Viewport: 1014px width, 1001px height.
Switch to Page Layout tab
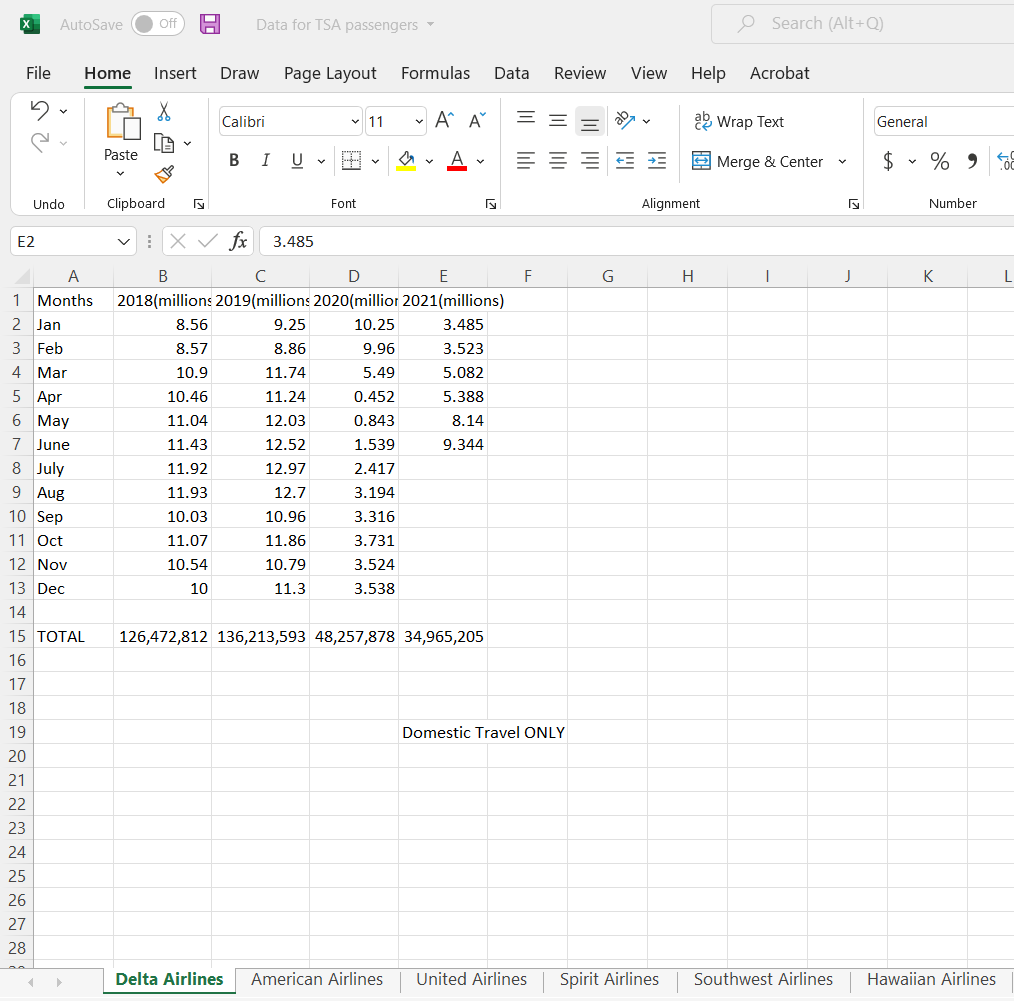pos(330,73)
